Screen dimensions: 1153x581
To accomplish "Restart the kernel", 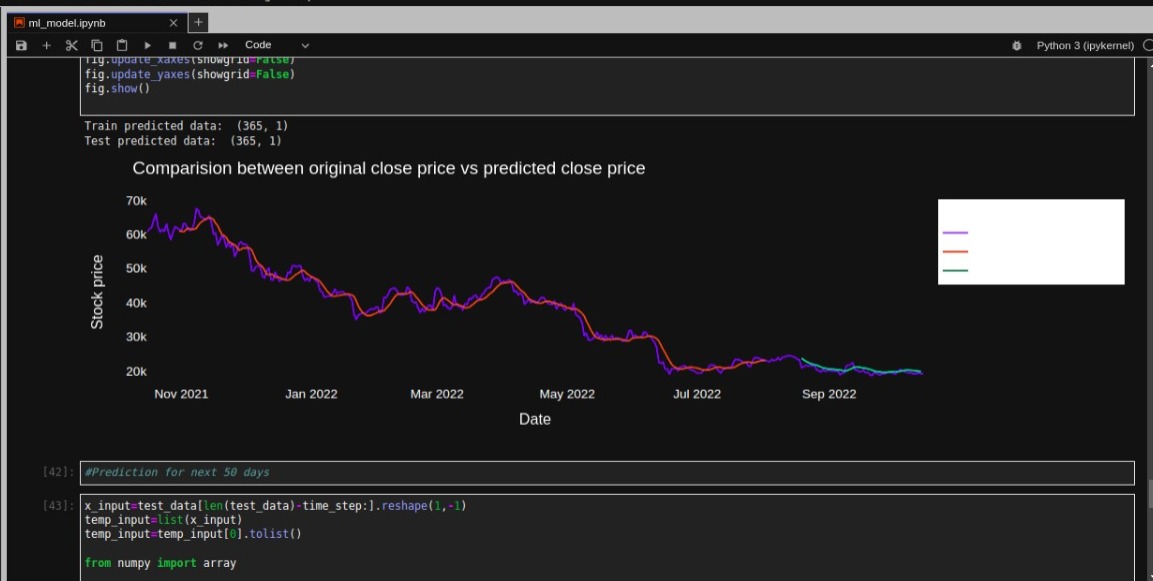I will pyautogui.click(x=198, y=46).
